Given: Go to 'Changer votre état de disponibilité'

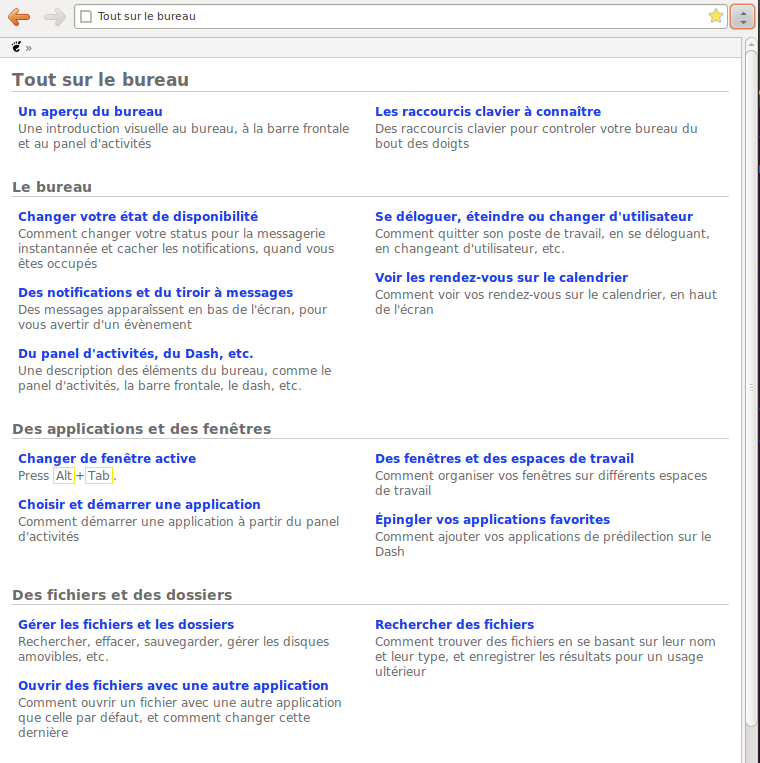Looking at the screenshot, I should pos(138,216).
